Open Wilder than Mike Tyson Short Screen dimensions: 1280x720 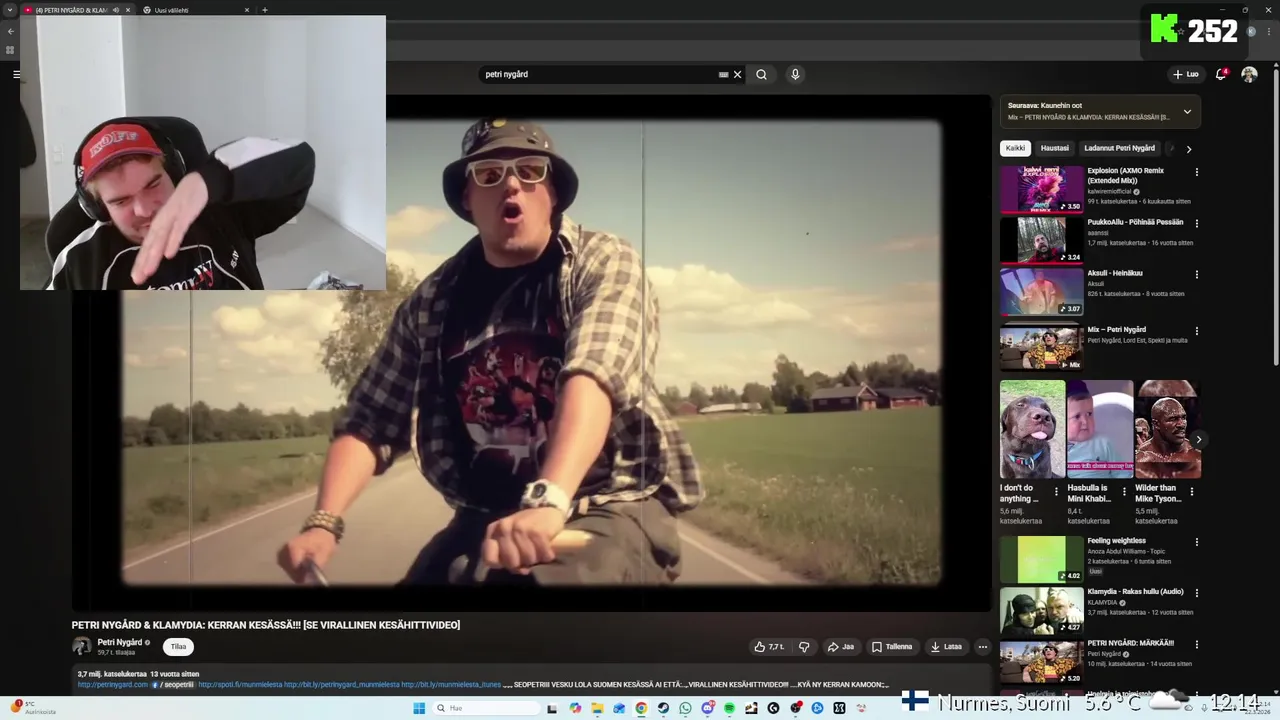click(x=1168, y=429)
